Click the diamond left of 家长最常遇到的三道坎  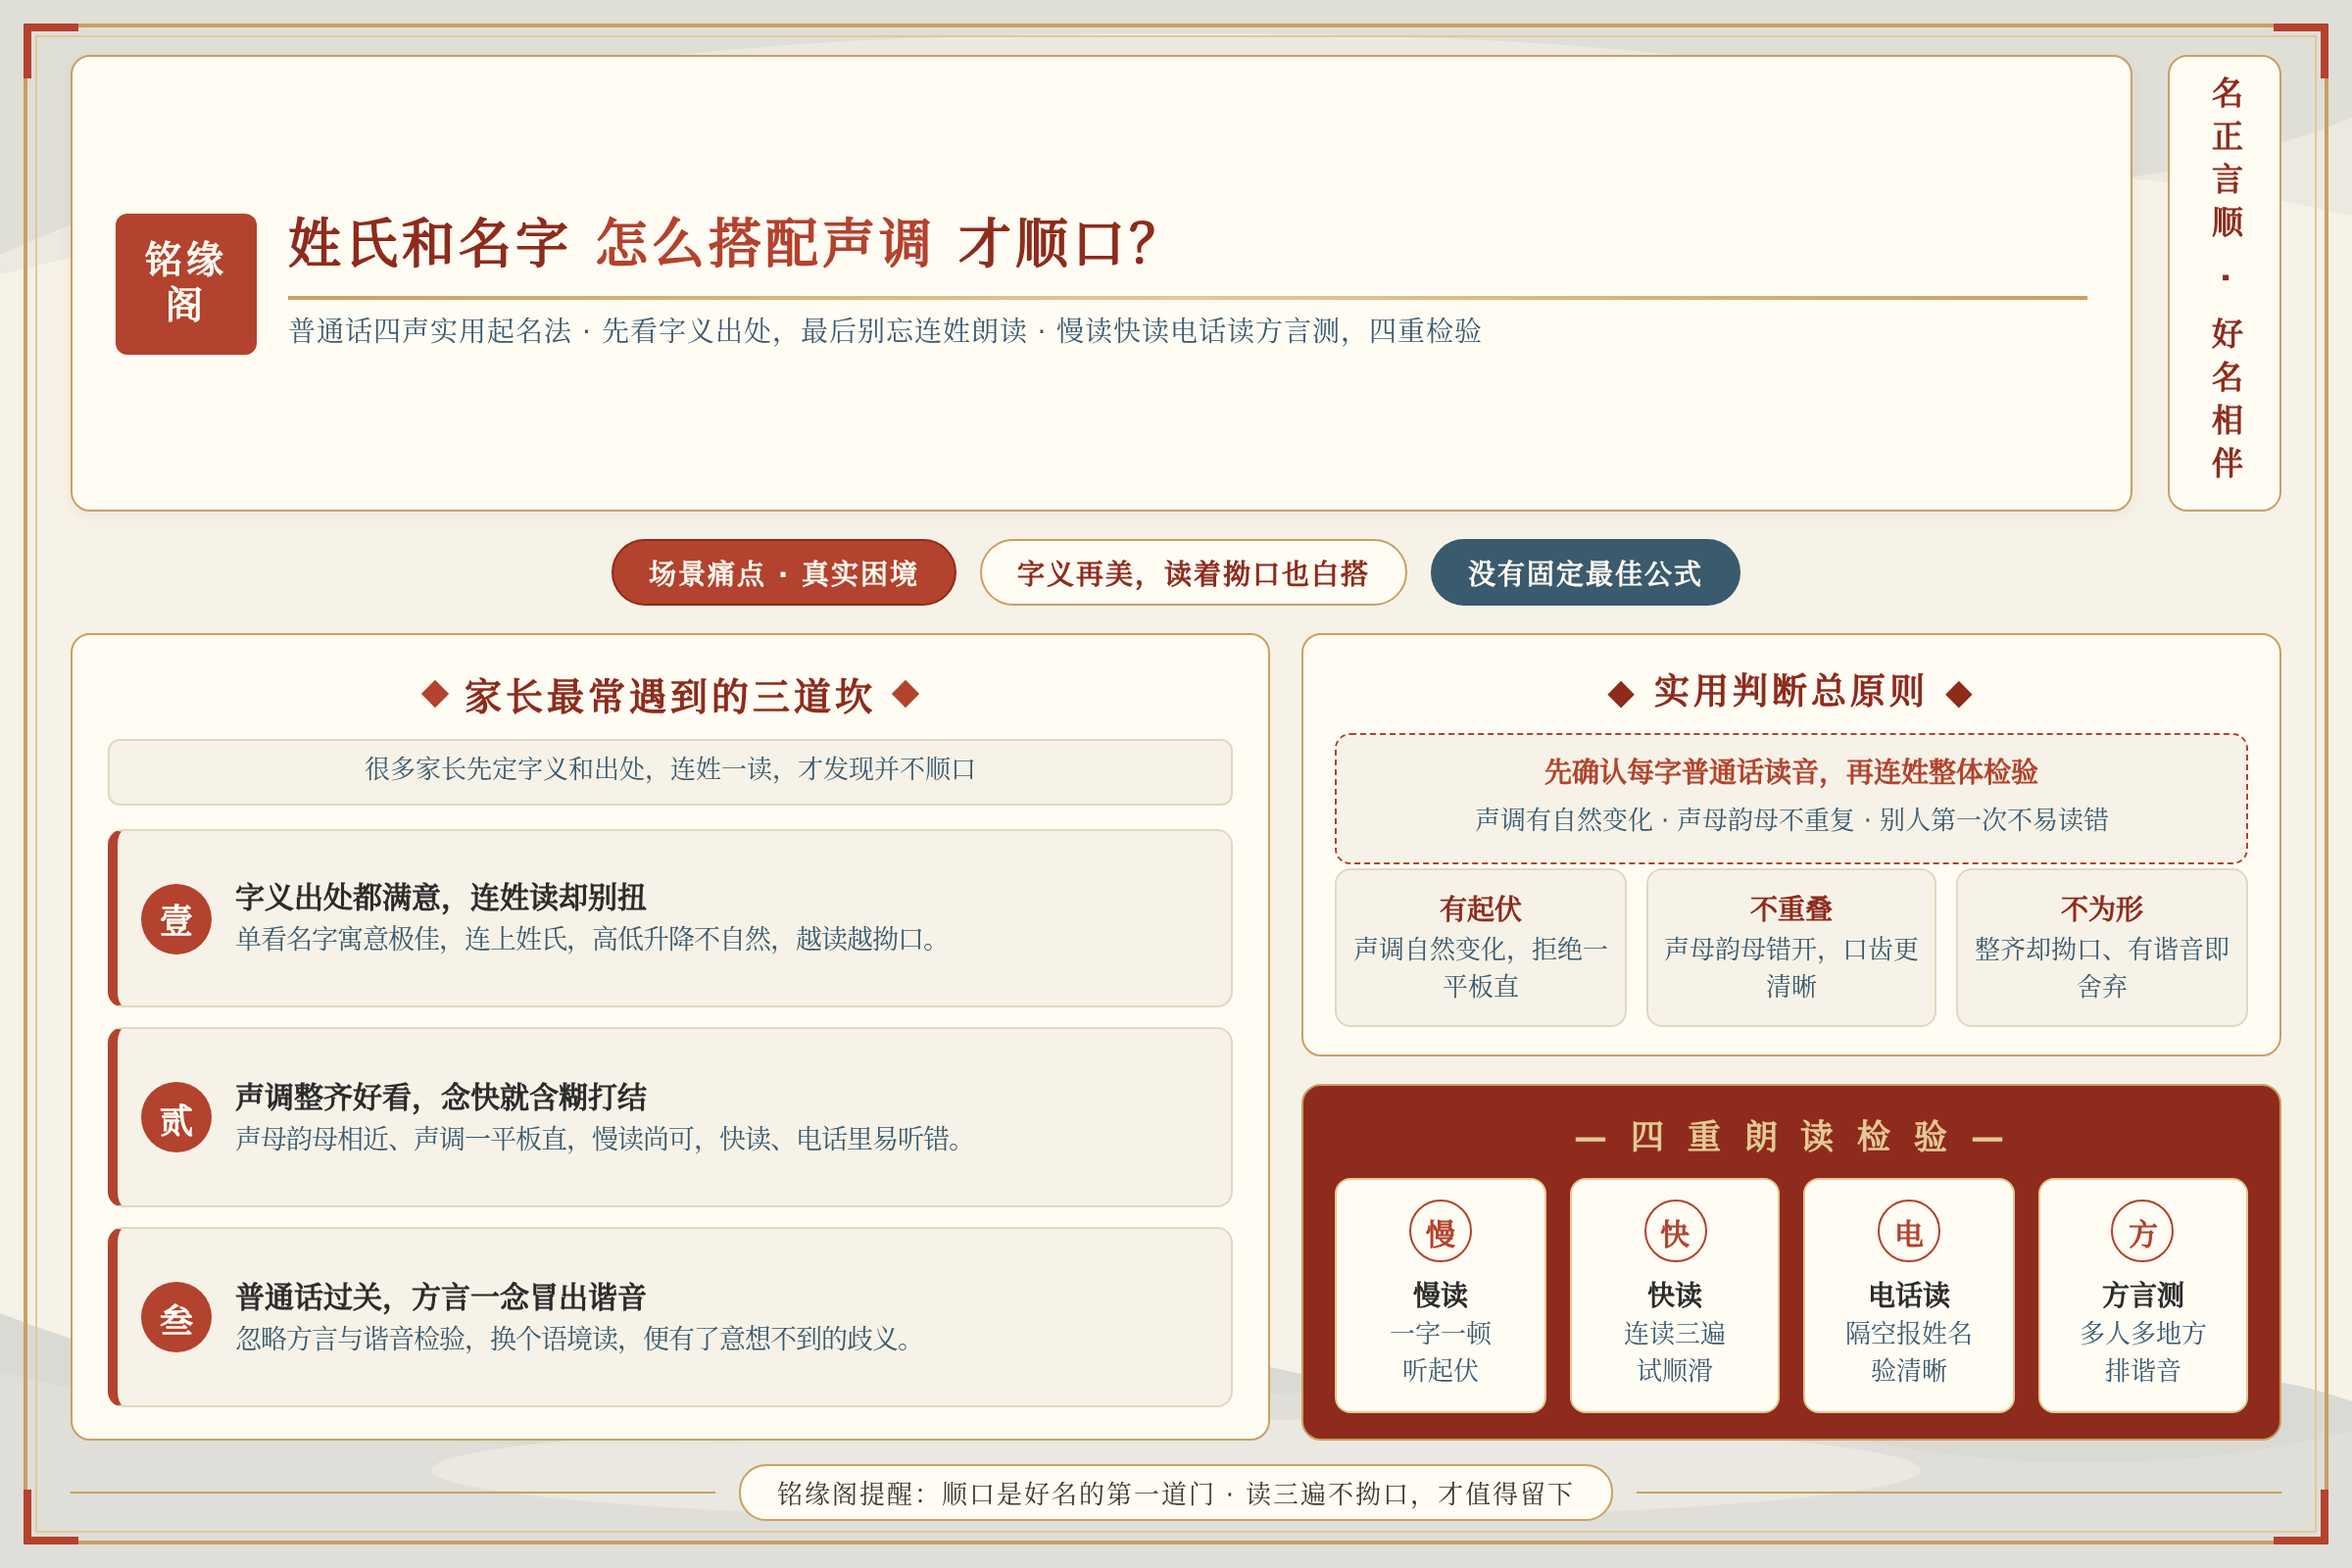[x=435, y=693]
